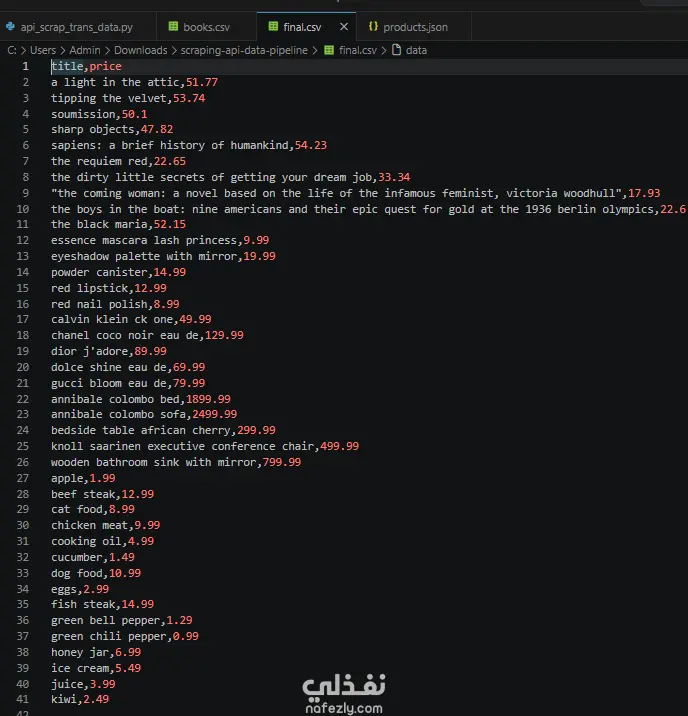Click 'gucci bloom eau de' row text
The image size is (688, 716).
pos(109,383)
